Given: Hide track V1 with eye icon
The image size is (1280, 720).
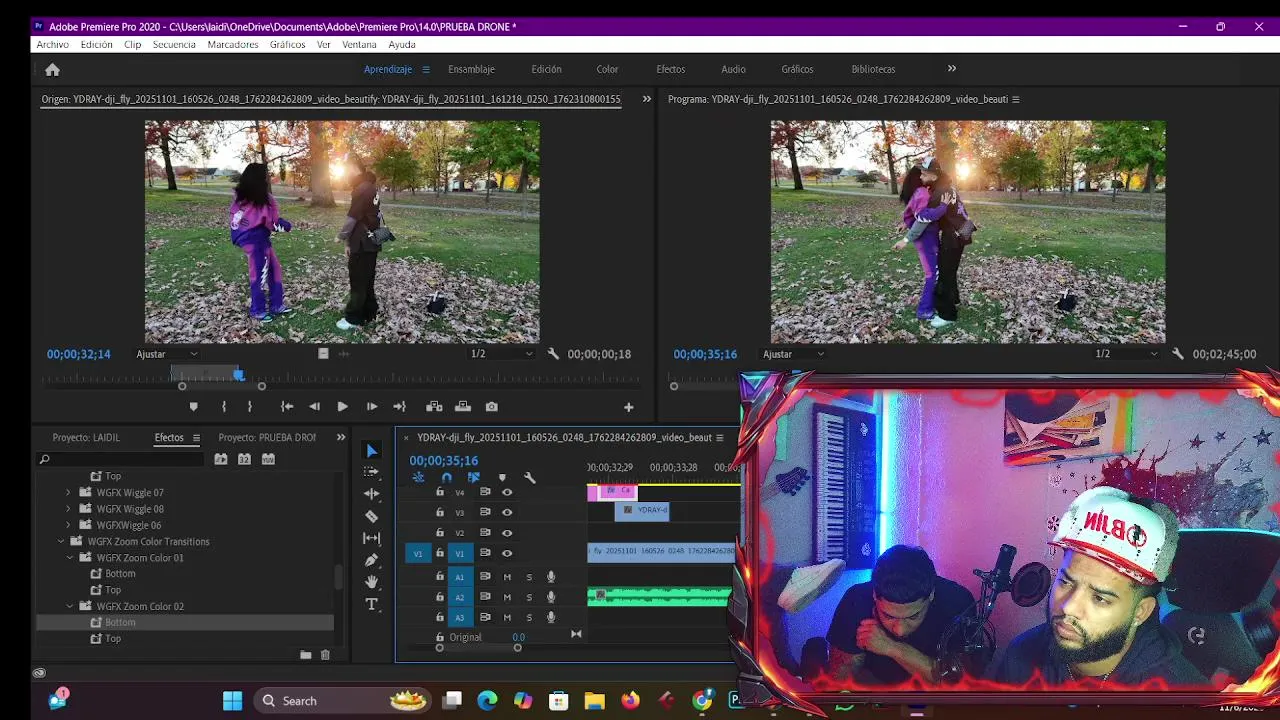Looking at the screenshot, I should click(x=507, y=553).
